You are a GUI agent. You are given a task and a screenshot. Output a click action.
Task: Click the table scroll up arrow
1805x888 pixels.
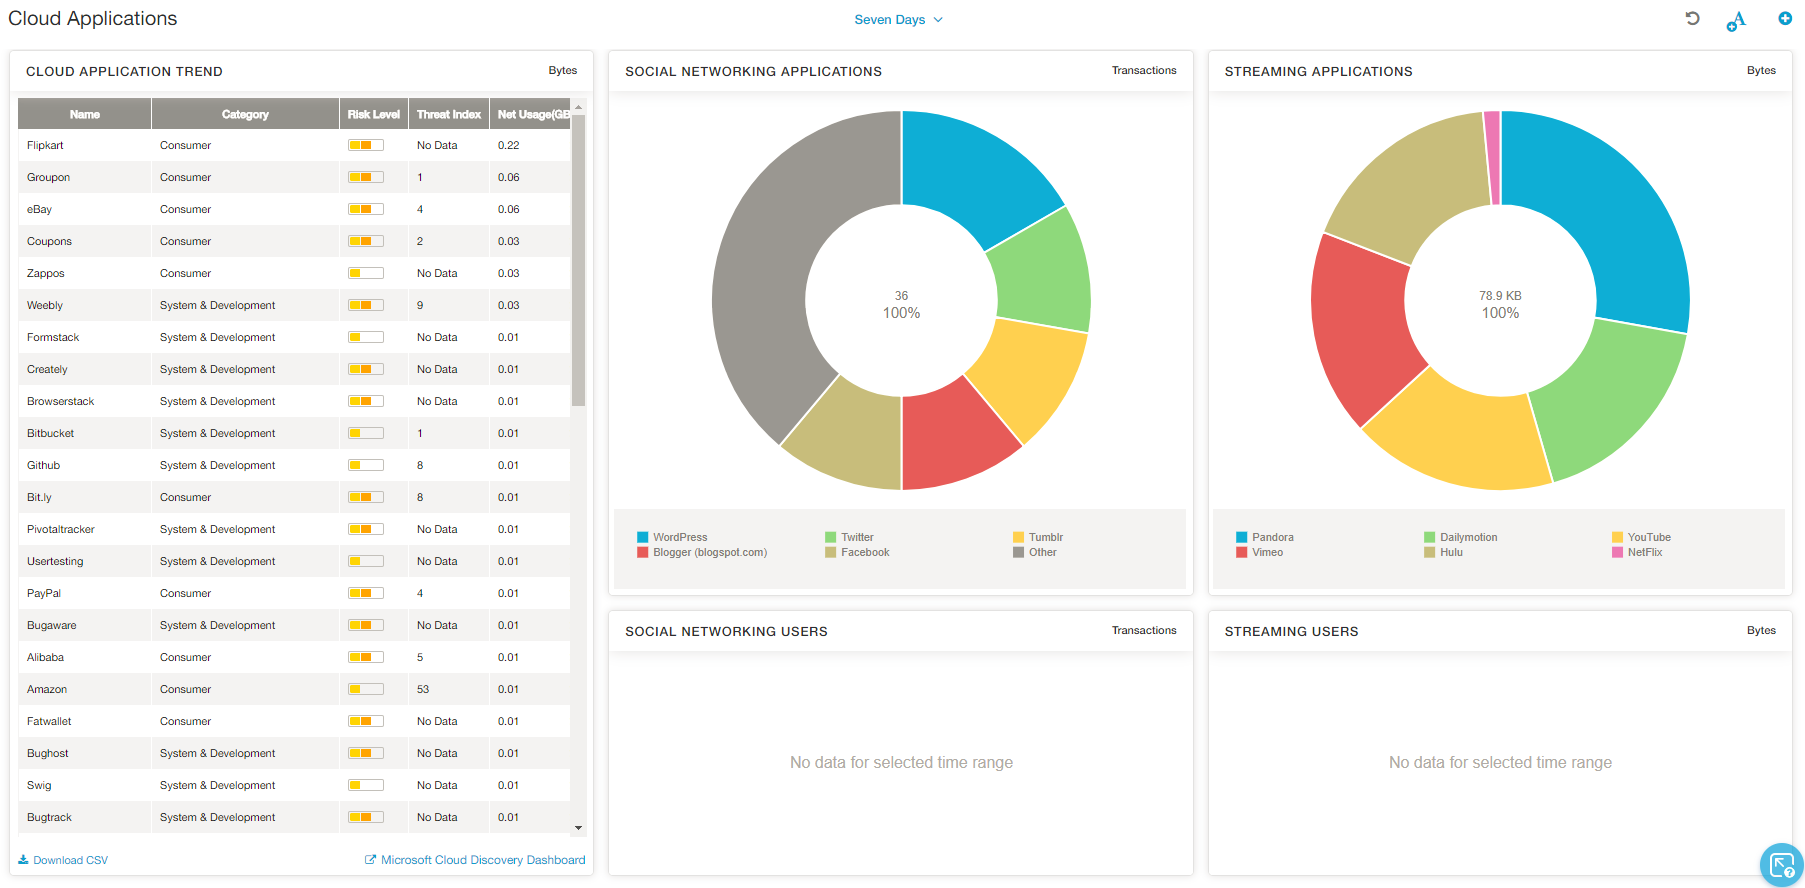click(578, 107)
